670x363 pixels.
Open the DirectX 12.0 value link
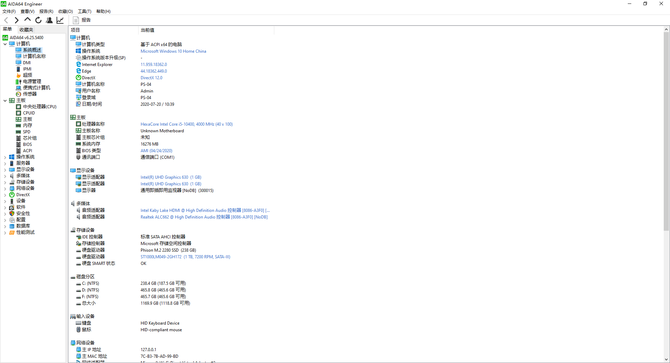151,78
